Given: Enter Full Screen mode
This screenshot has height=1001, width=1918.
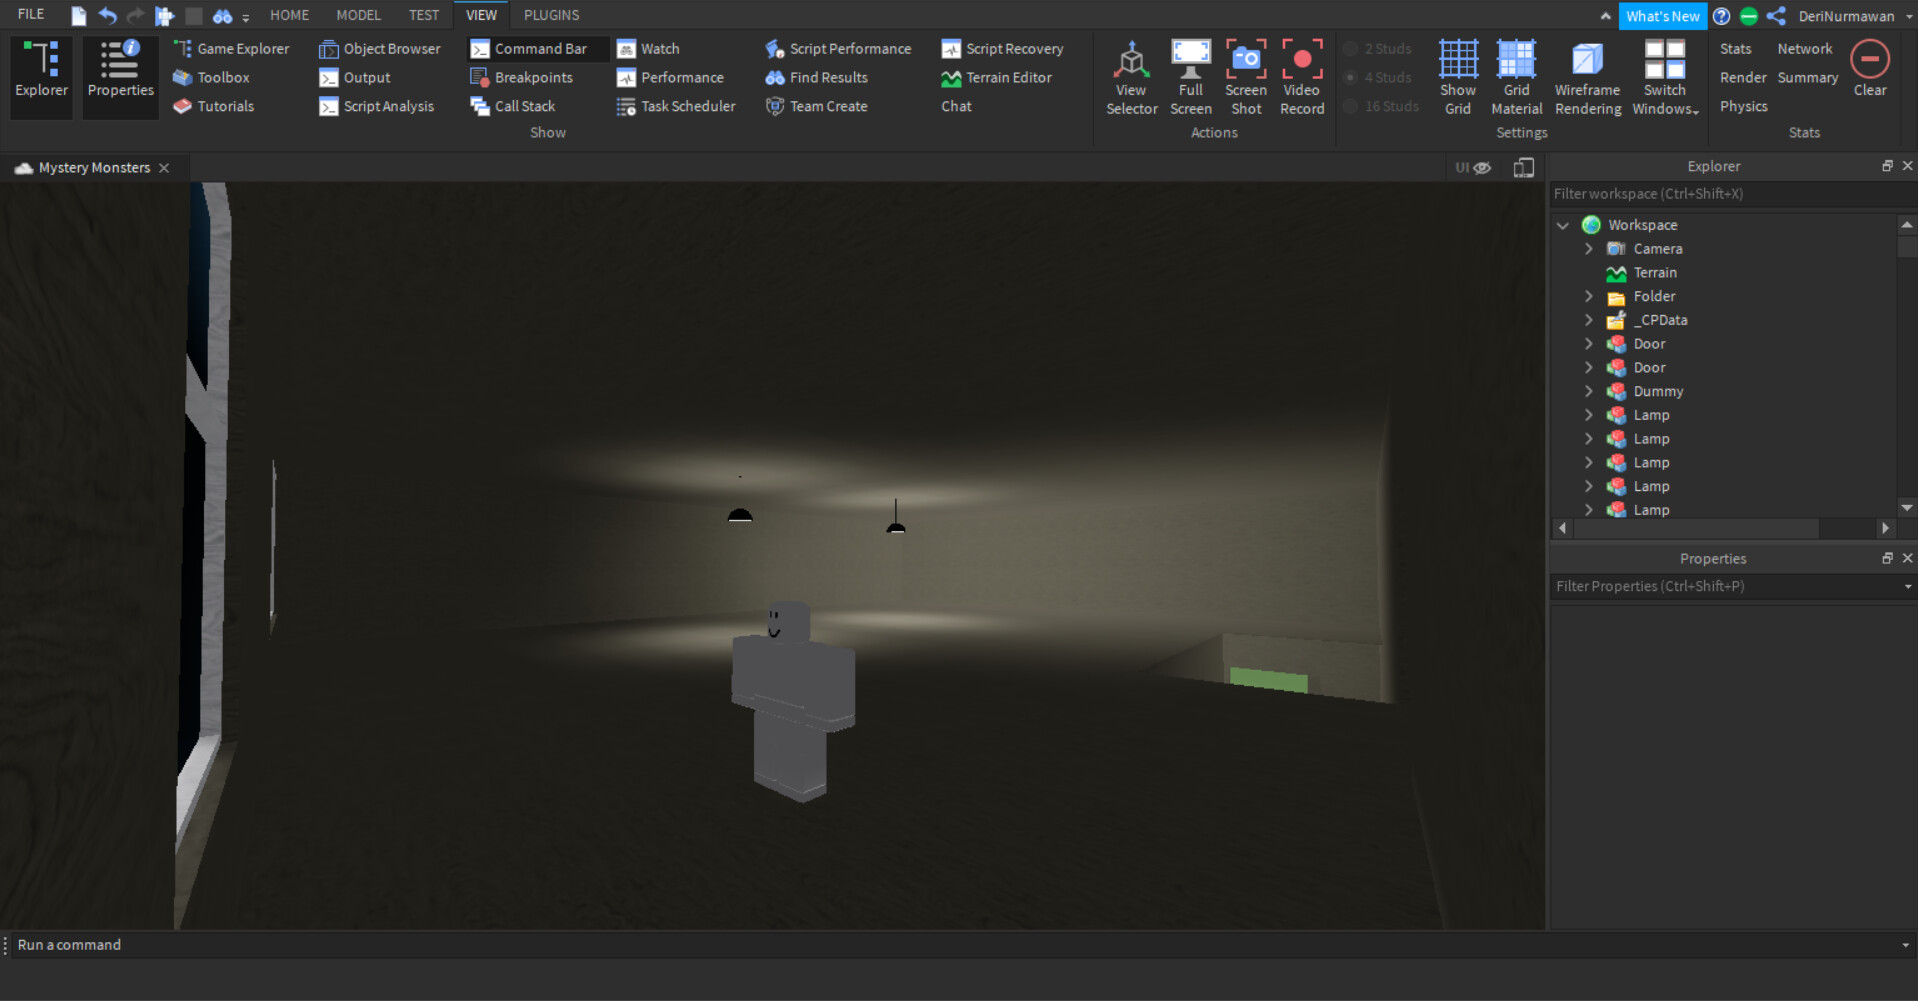Looking at the screenshot, I should (x=1190, y=61).
